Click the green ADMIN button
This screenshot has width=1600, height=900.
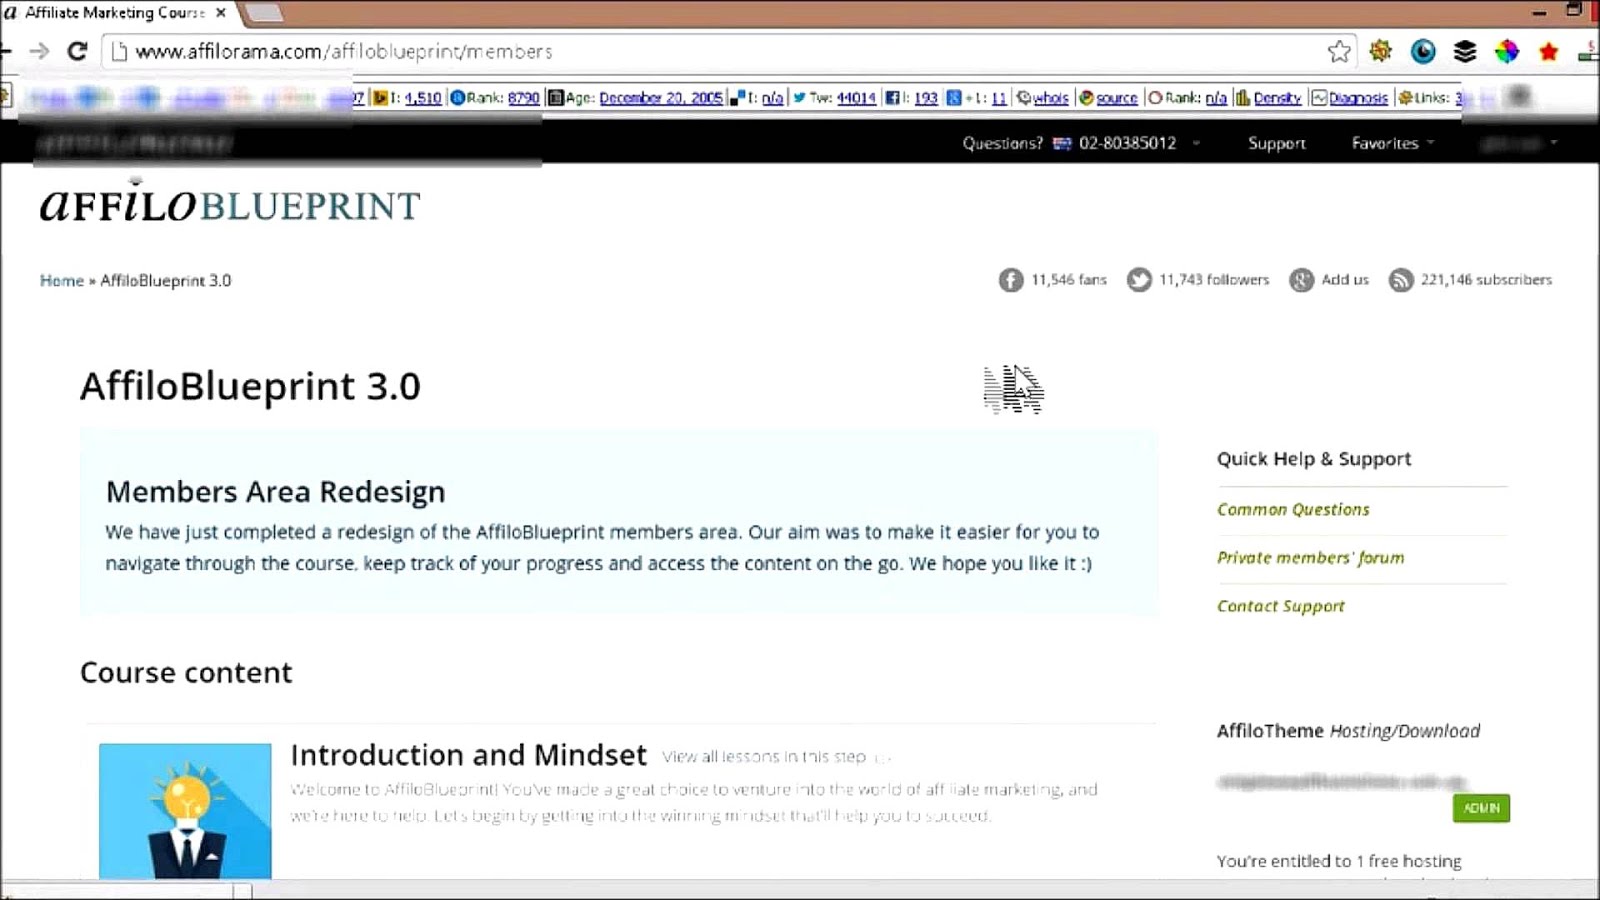[x=1481, y=808]
